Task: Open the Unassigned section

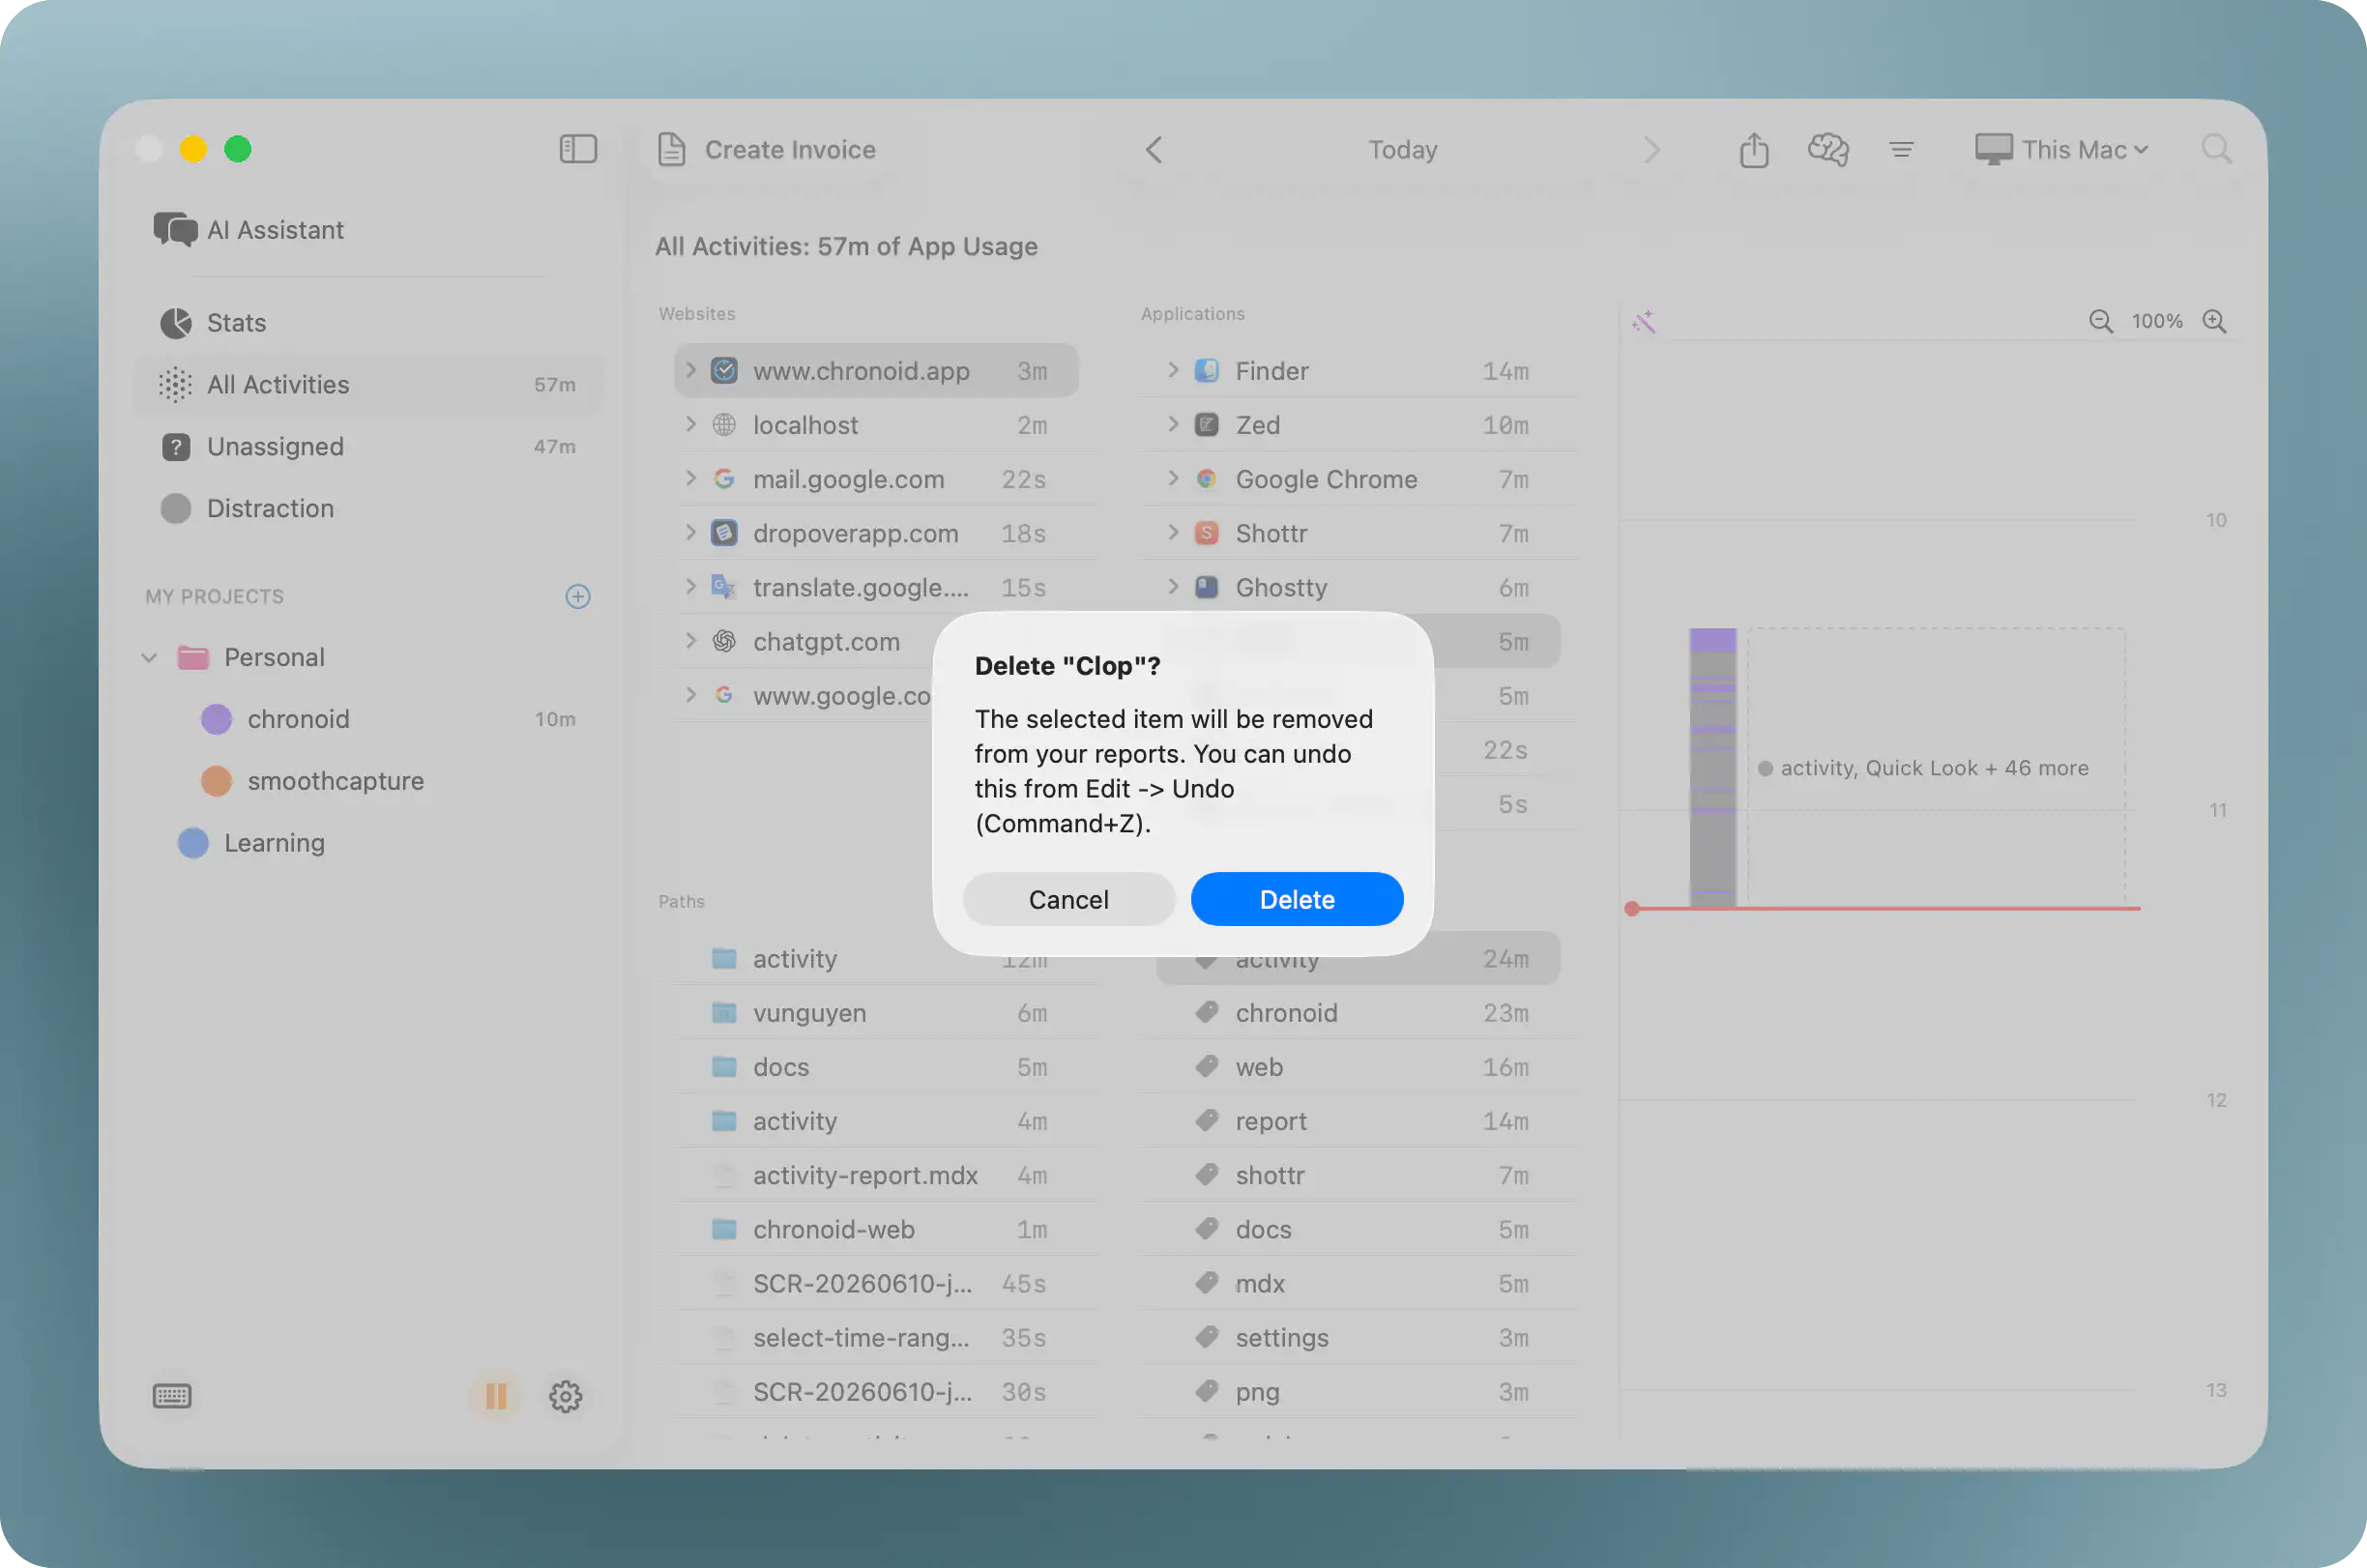Action: click(368, 447)
